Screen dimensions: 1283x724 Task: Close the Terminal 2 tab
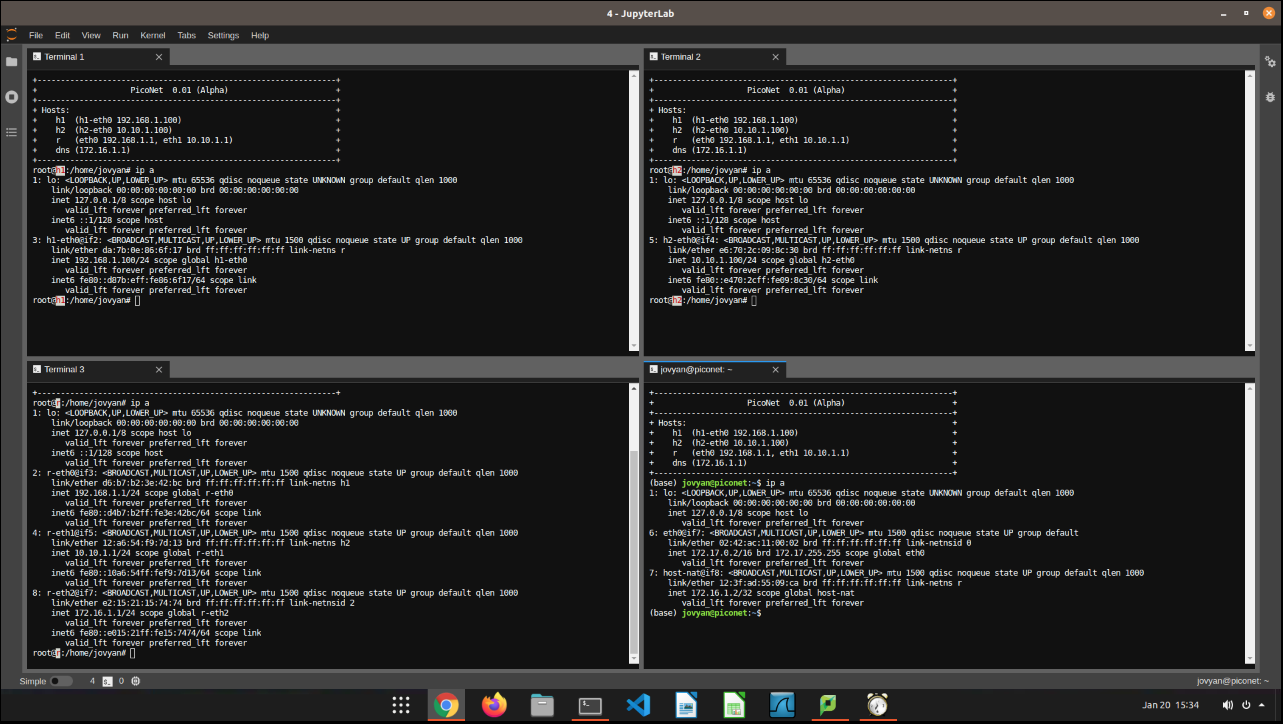[x=775, y=57]
